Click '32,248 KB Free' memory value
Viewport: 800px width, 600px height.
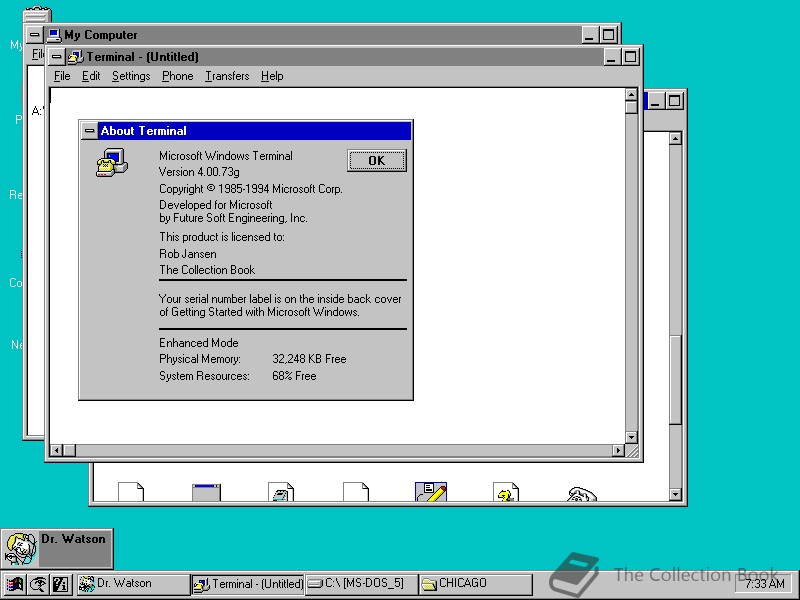pos(309,359)
